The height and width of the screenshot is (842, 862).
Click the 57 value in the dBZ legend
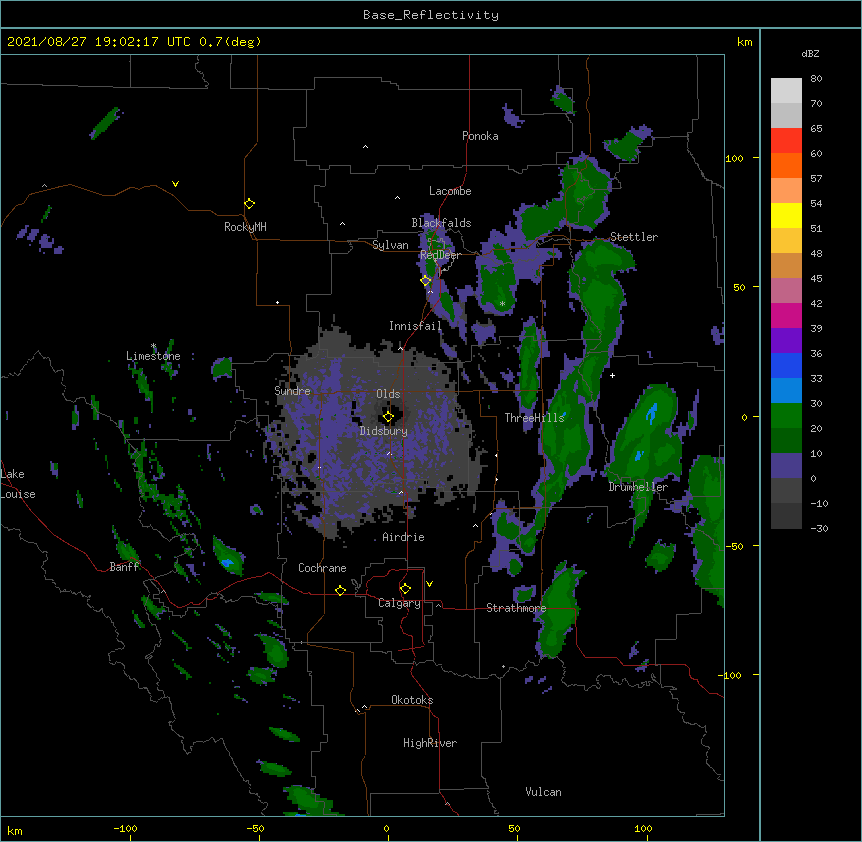(x=816, y=179)
